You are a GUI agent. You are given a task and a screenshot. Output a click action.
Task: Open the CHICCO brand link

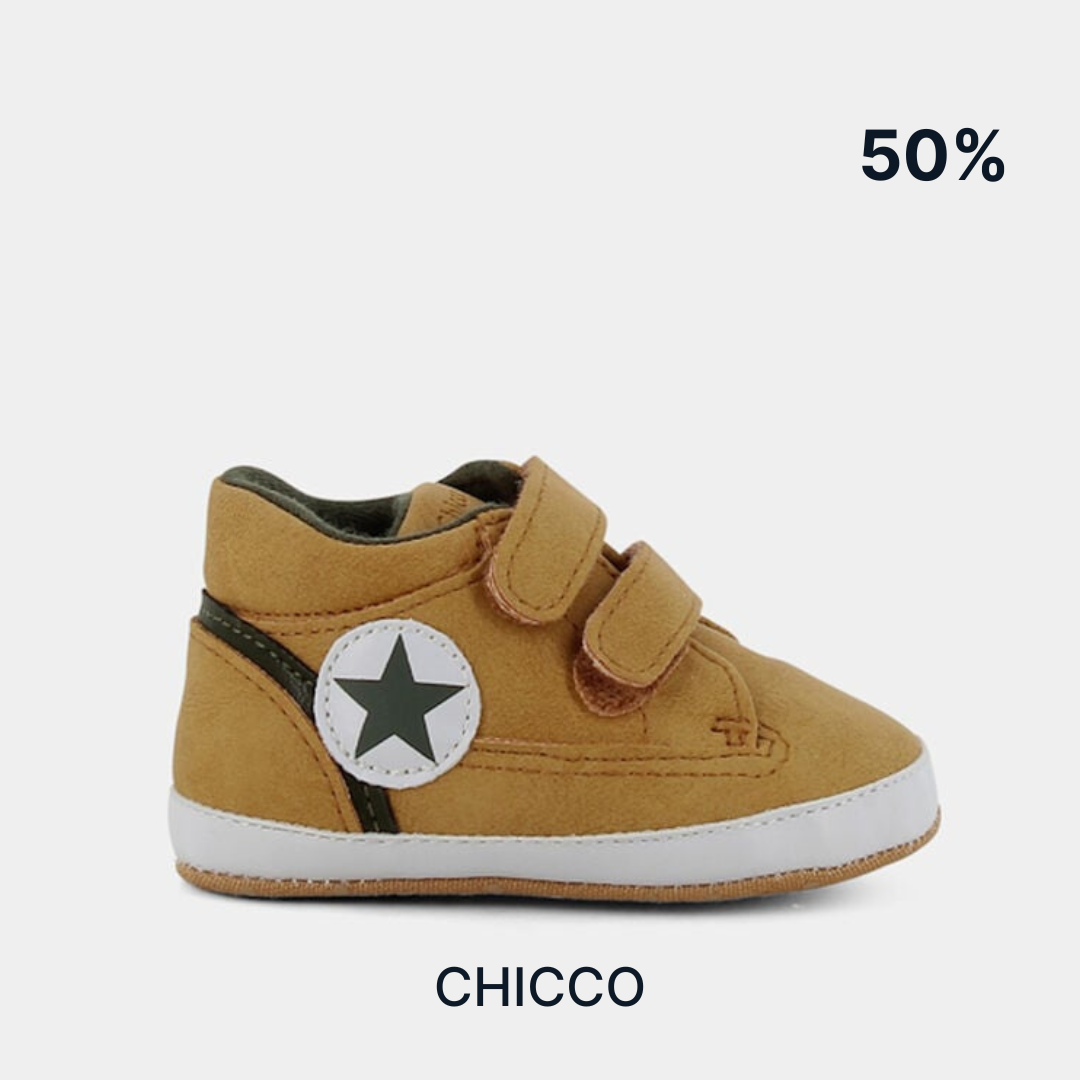(540, 986)
